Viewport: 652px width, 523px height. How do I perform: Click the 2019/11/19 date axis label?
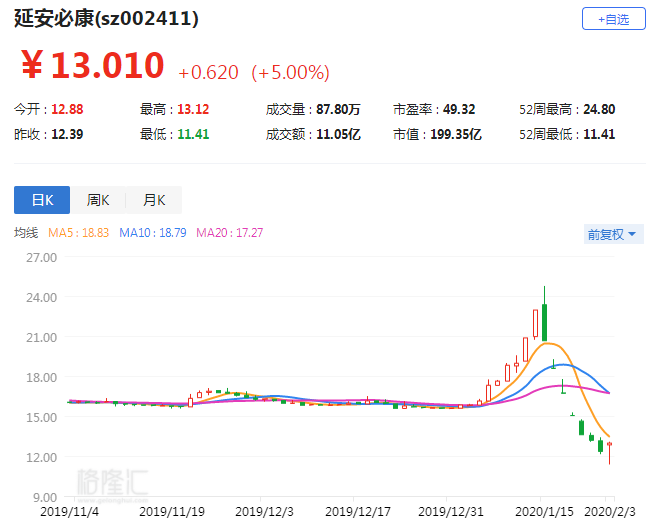click(x=172, y=511)
